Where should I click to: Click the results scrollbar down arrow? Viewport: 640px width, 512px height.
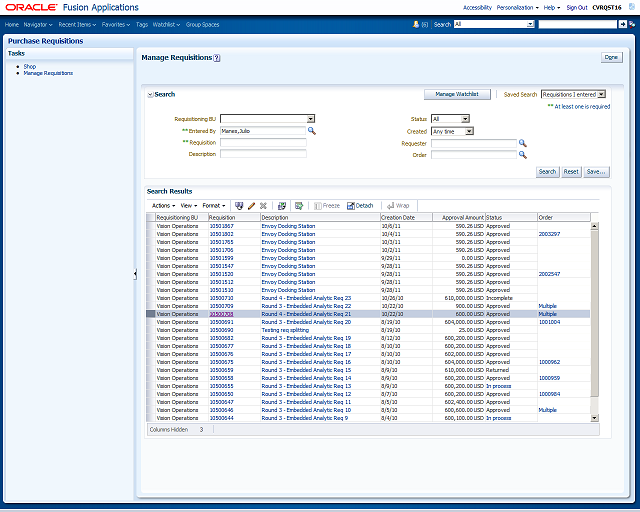coord(594,418)
